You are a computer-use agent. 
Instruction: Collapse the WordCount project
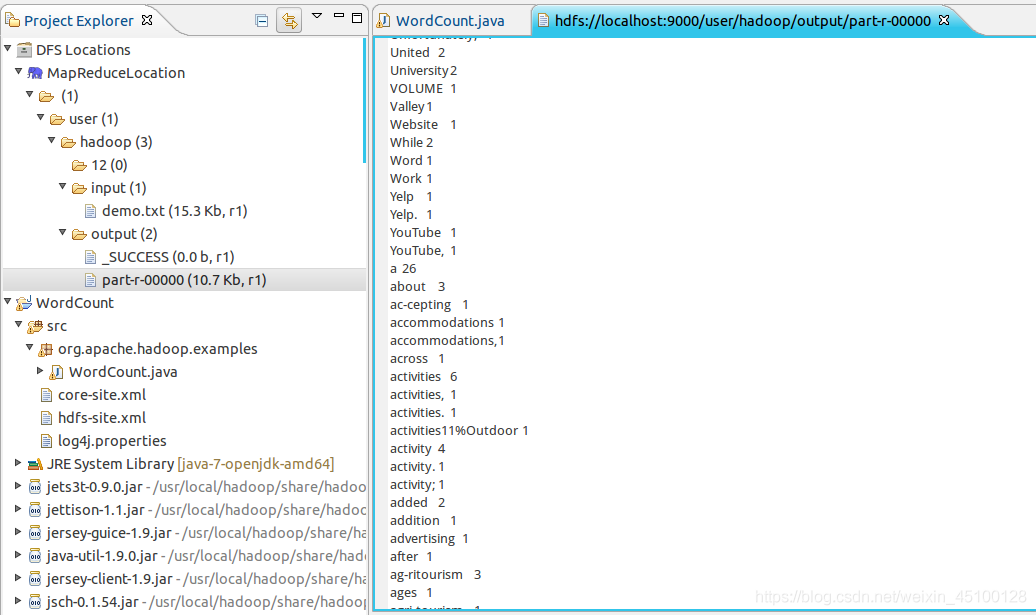[x=8, y=301]
